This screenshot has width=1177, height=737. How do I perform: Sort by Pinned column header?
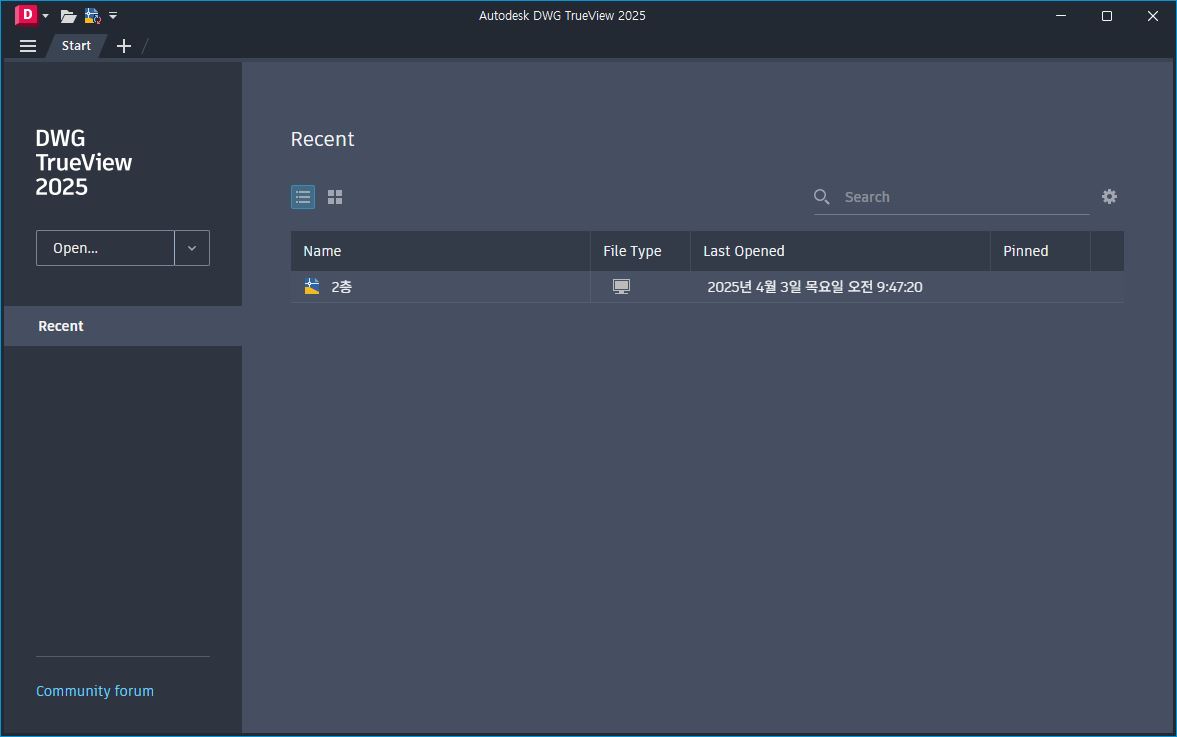click(1040, 251)
